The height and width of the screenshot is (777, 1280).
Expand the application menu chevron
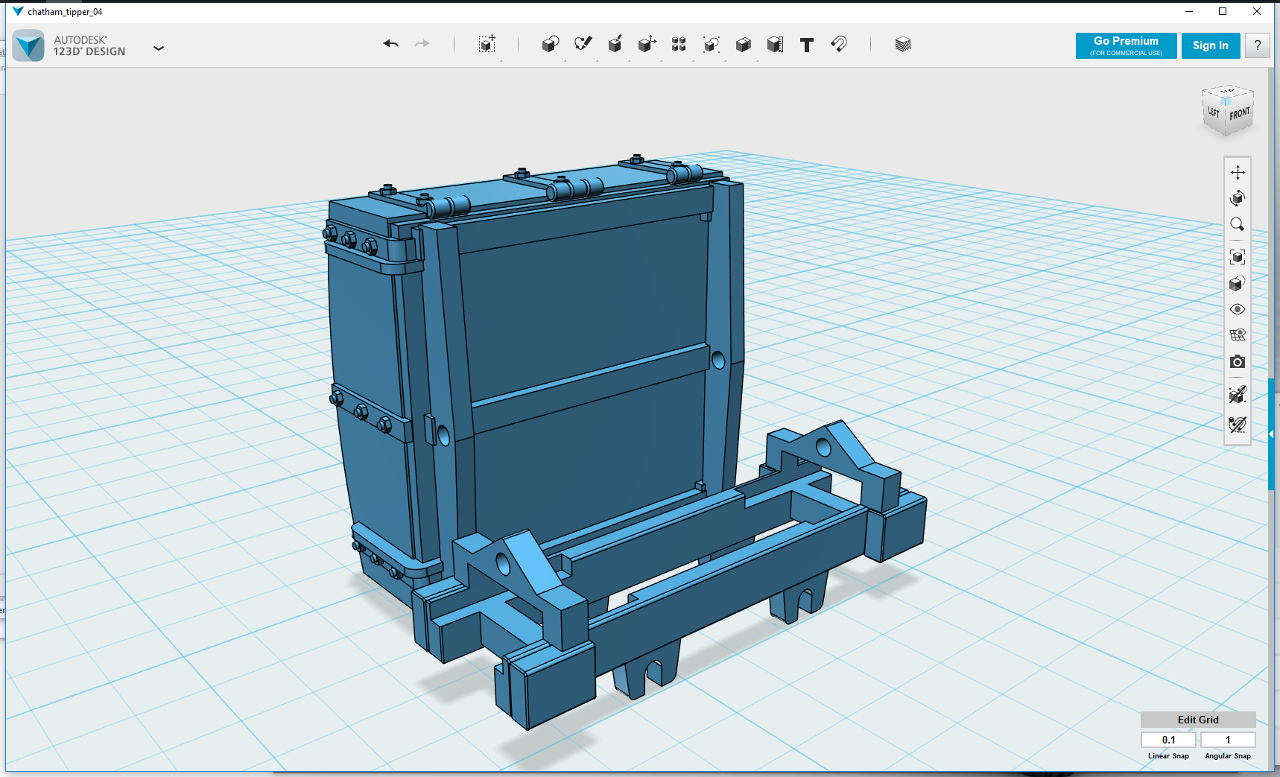pyautogui.click(x=158, y=47)
